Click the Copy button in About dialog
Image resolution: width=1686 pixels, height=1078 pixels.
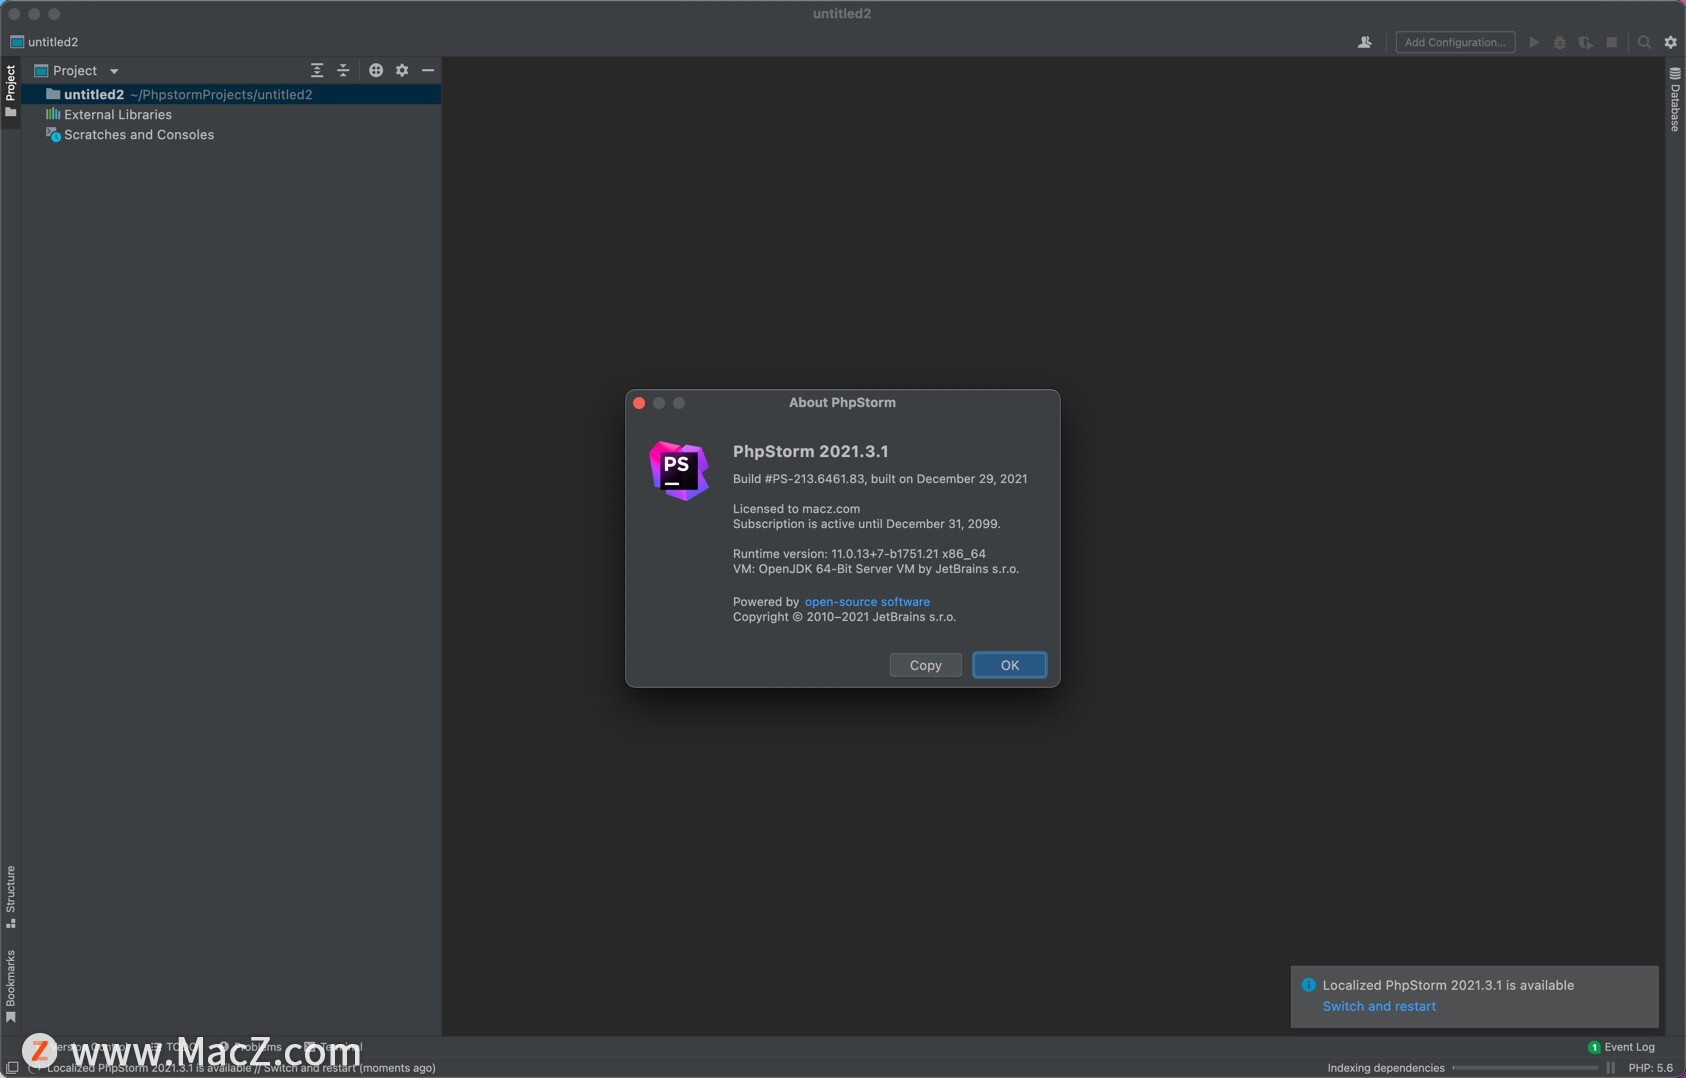click(x=925, y=665)
